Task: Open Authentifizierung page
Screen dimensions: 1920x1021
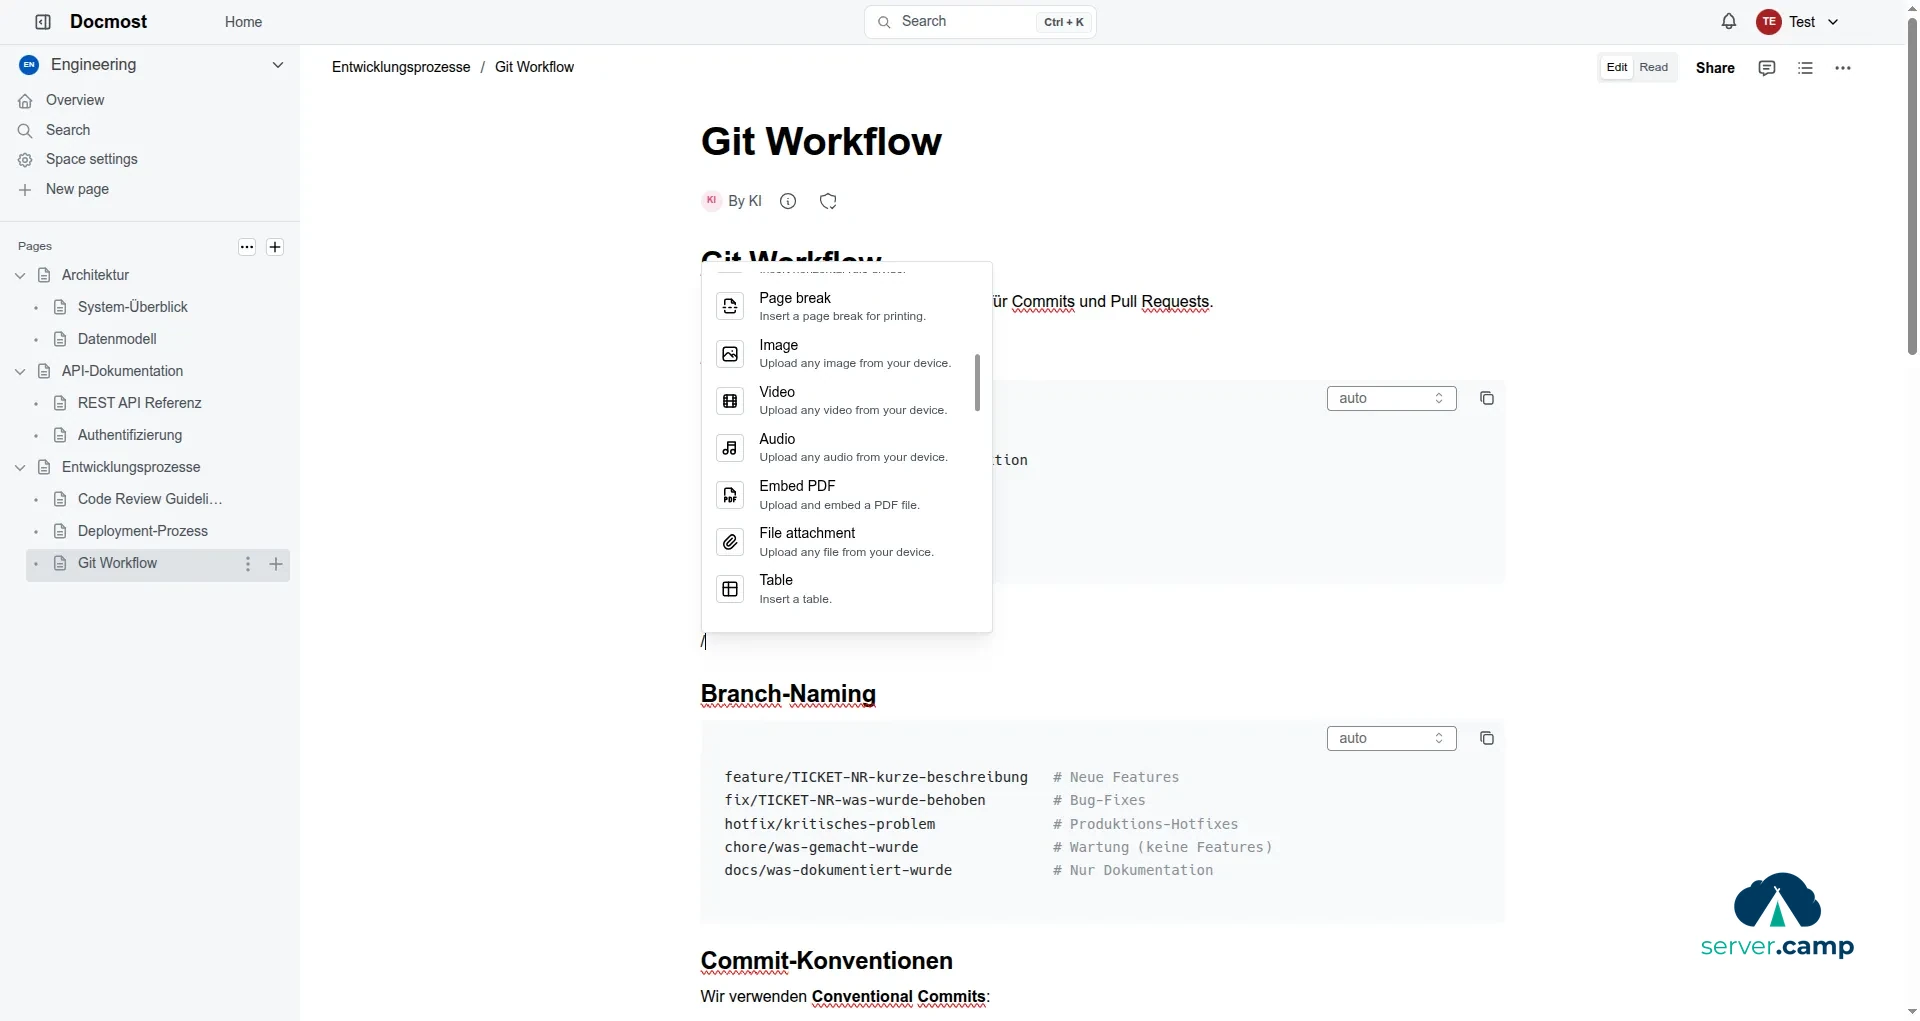Action: click(x=130, y=435)
